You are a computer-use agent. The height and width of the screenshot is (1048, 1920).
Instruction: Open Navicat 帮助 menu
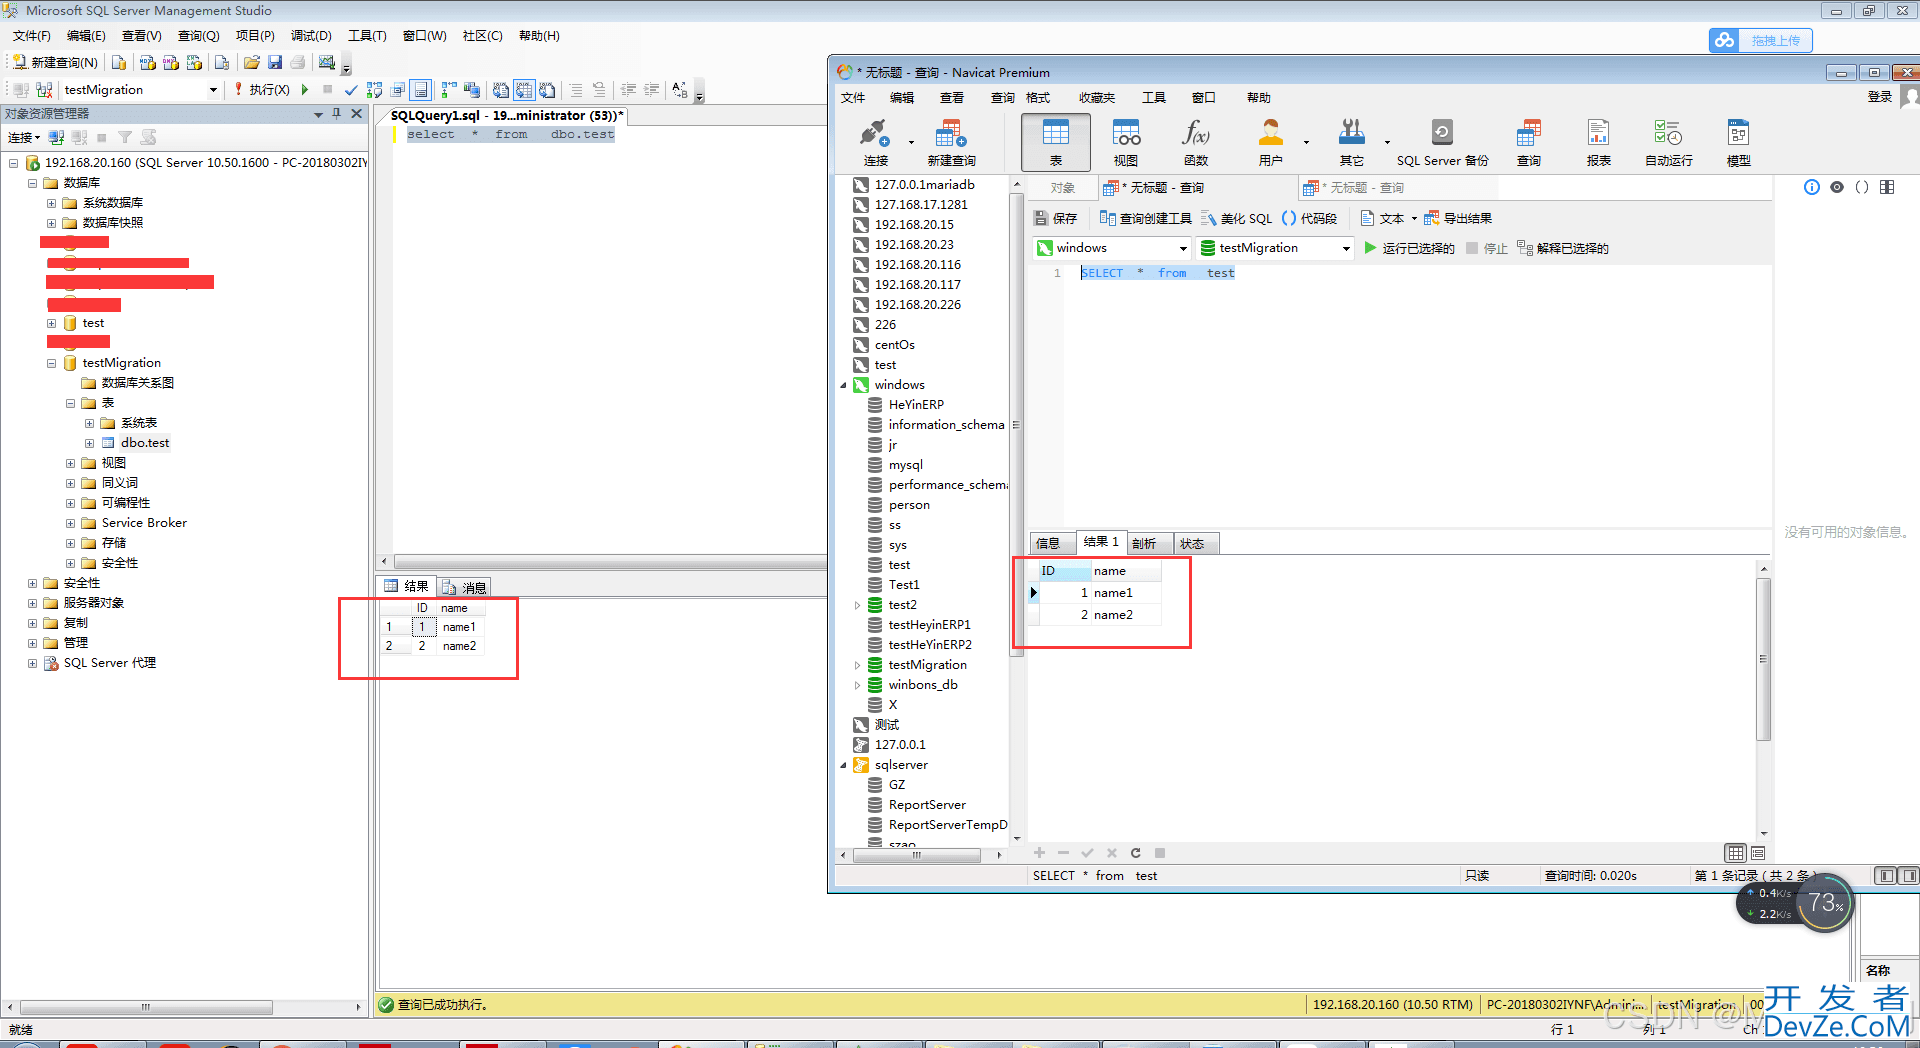(1258, 98)
